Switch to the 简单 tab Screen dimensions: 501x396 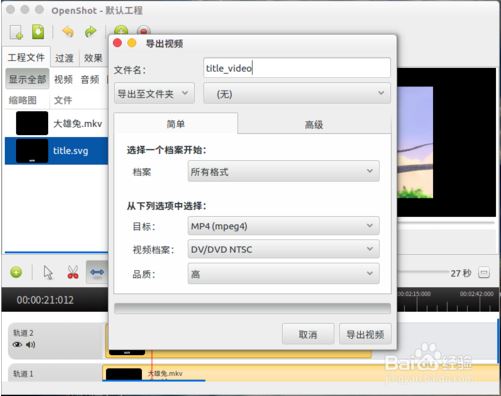176,124
